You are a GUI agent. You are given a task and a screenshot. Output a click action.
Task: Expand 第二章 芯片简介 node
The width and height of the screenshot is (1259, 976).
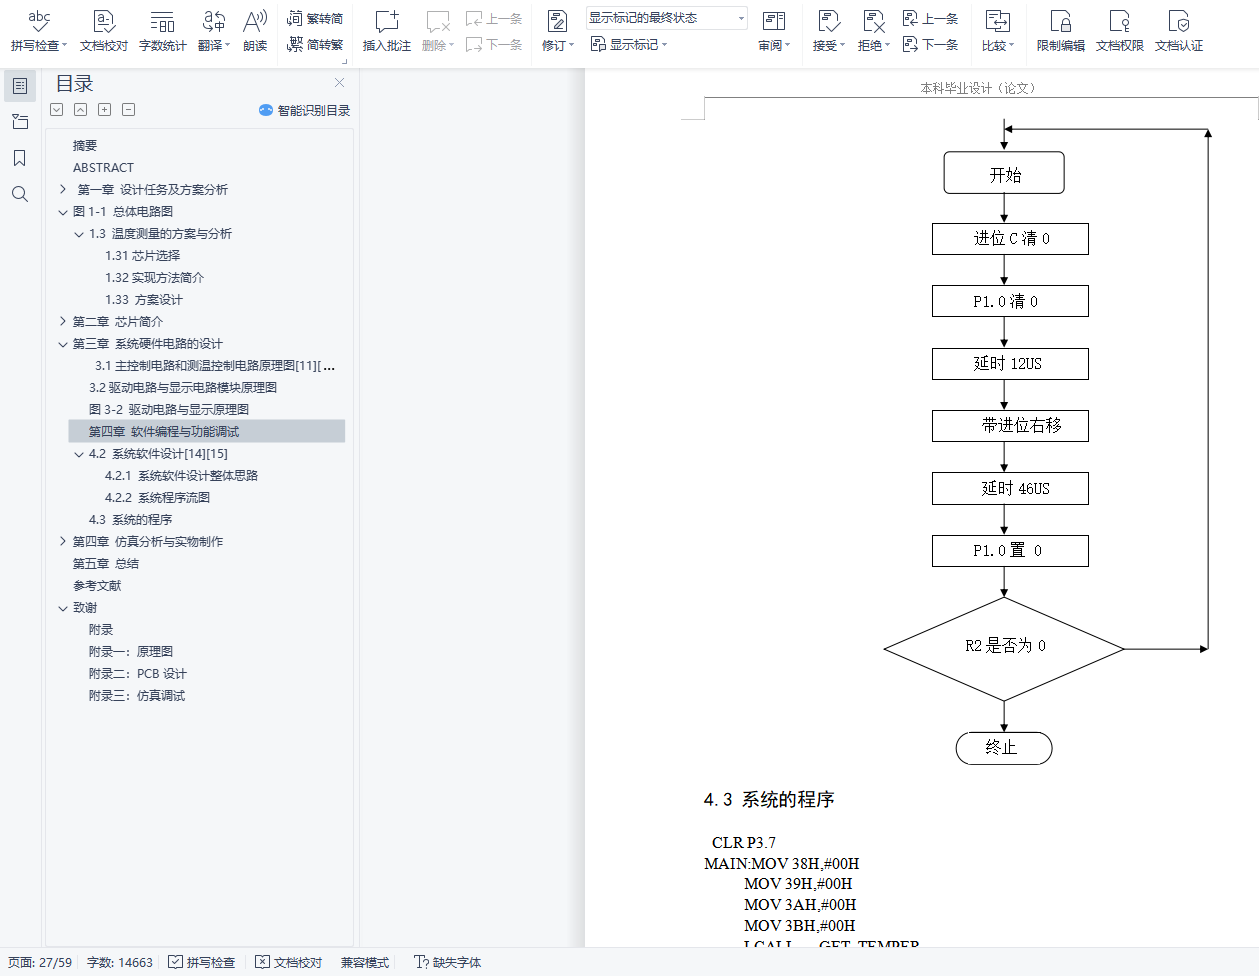[x=63, y=321]
